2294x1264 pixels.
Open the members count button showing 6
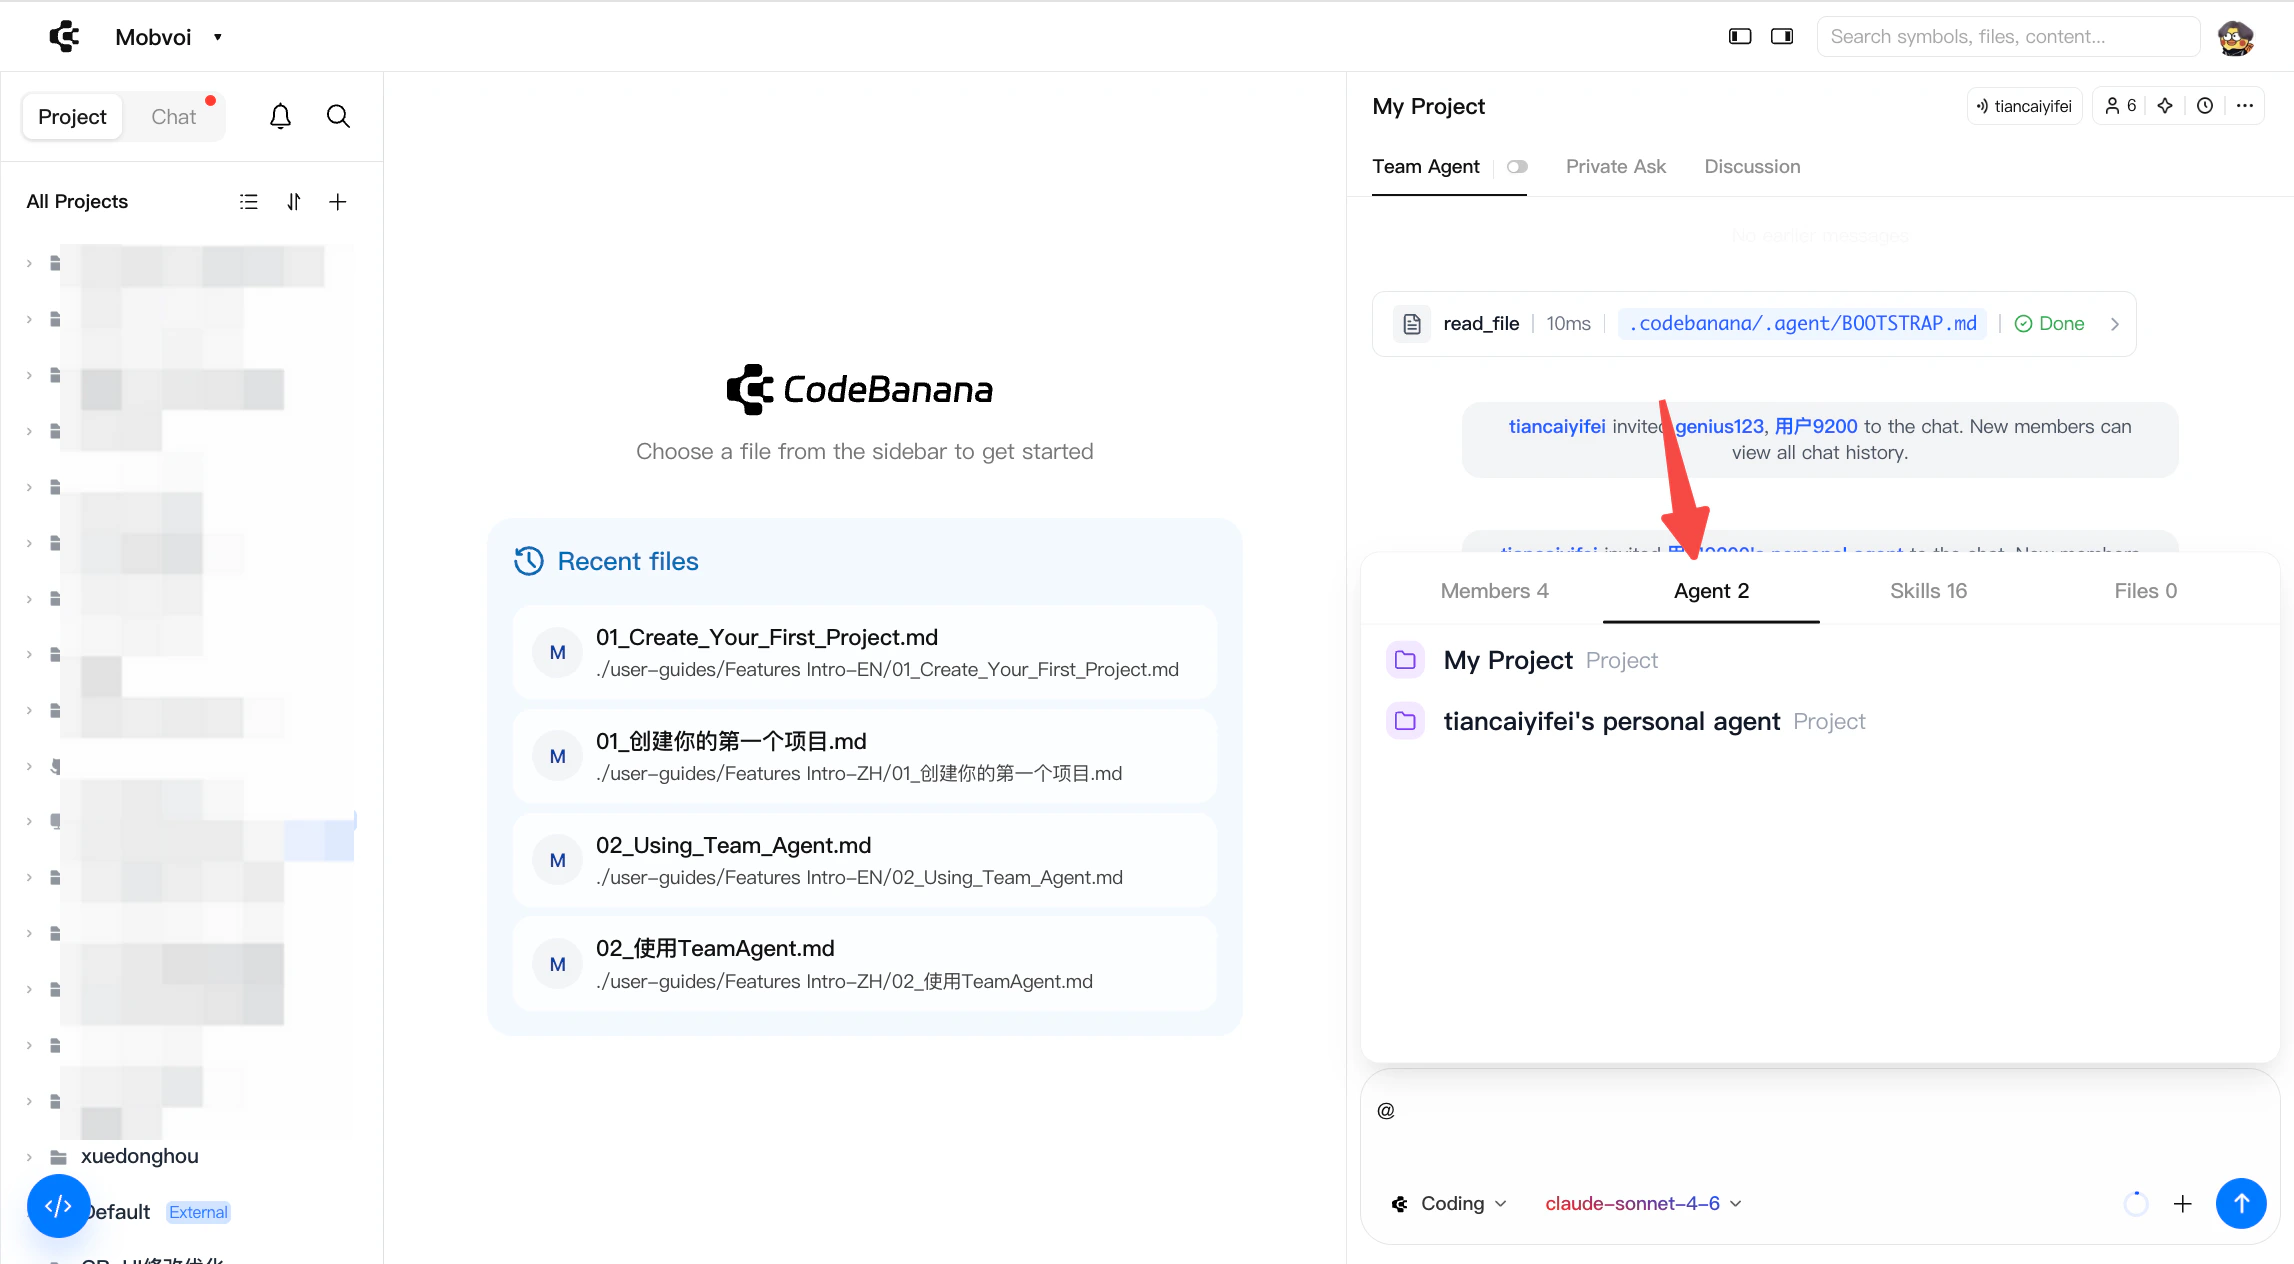(x=2120, y=106)
